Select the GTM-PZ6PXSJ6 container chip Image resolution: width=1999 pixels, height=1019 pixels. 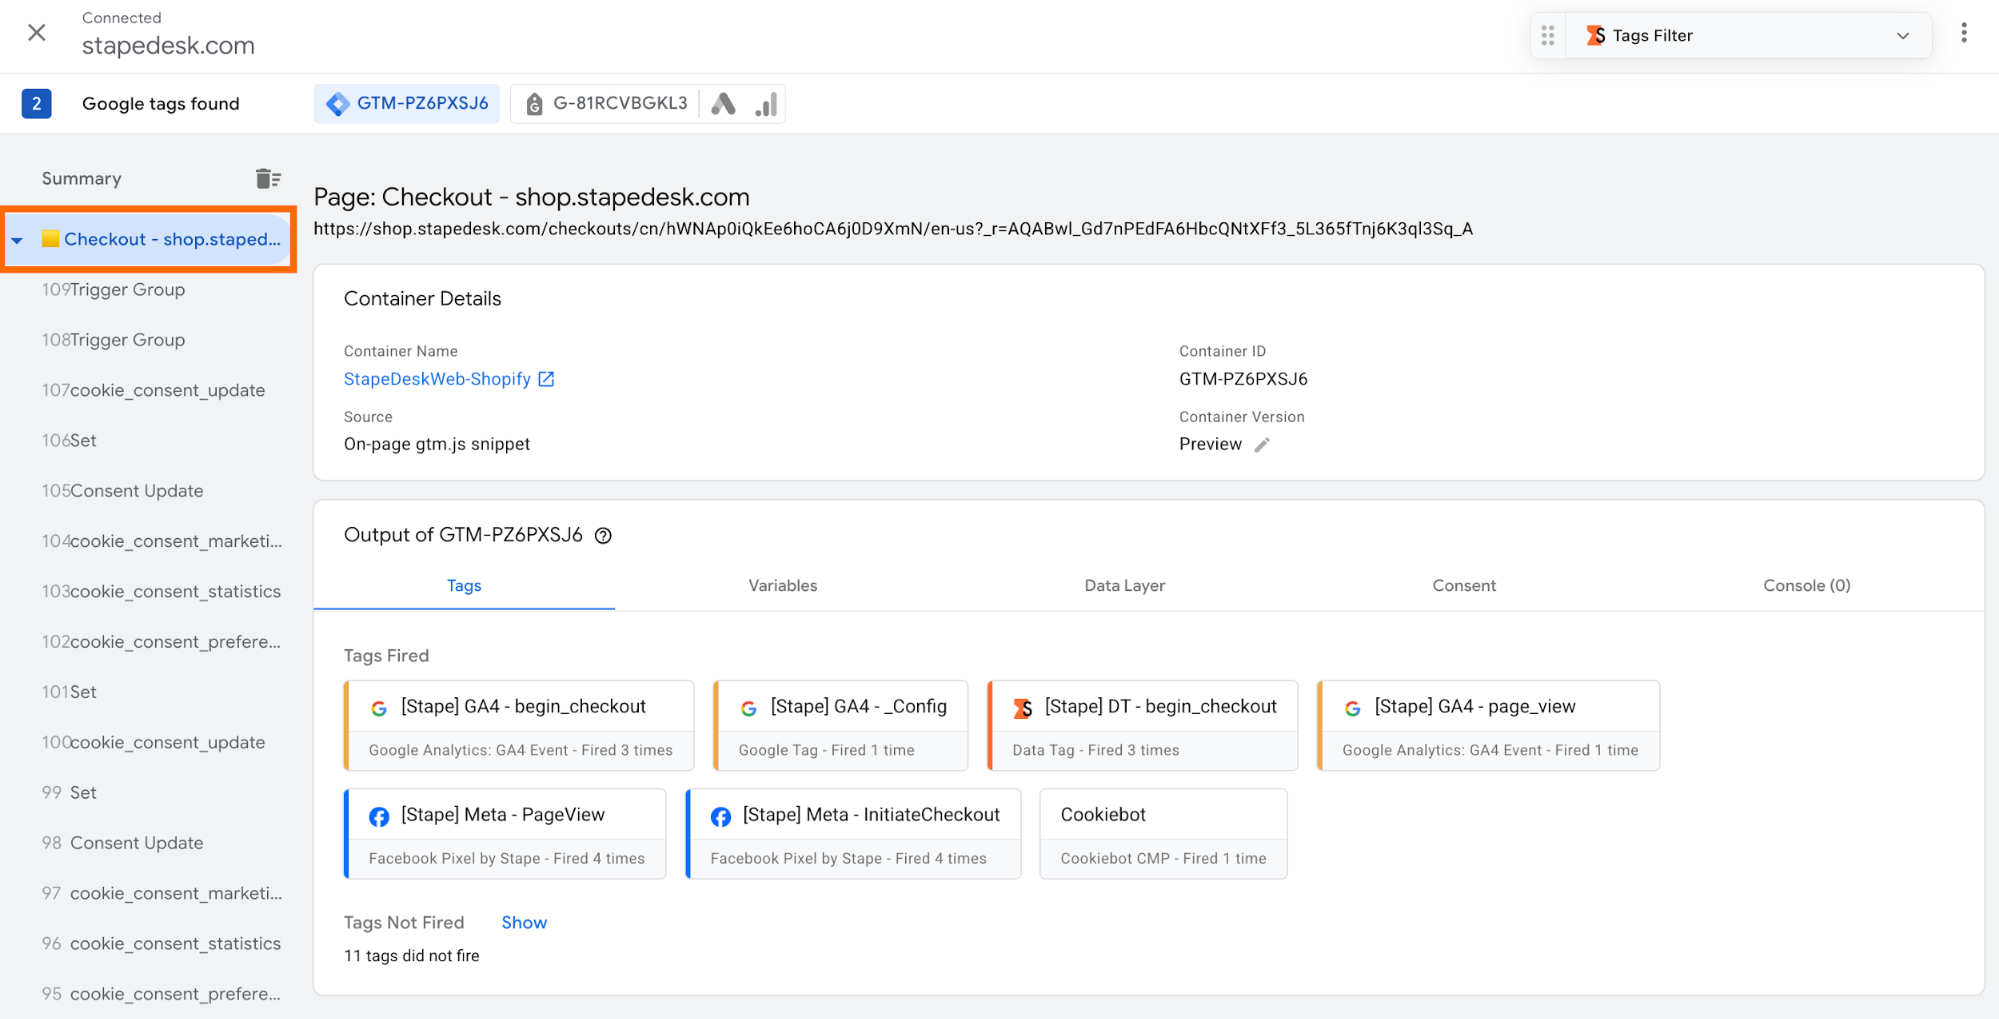pos(407,104)
